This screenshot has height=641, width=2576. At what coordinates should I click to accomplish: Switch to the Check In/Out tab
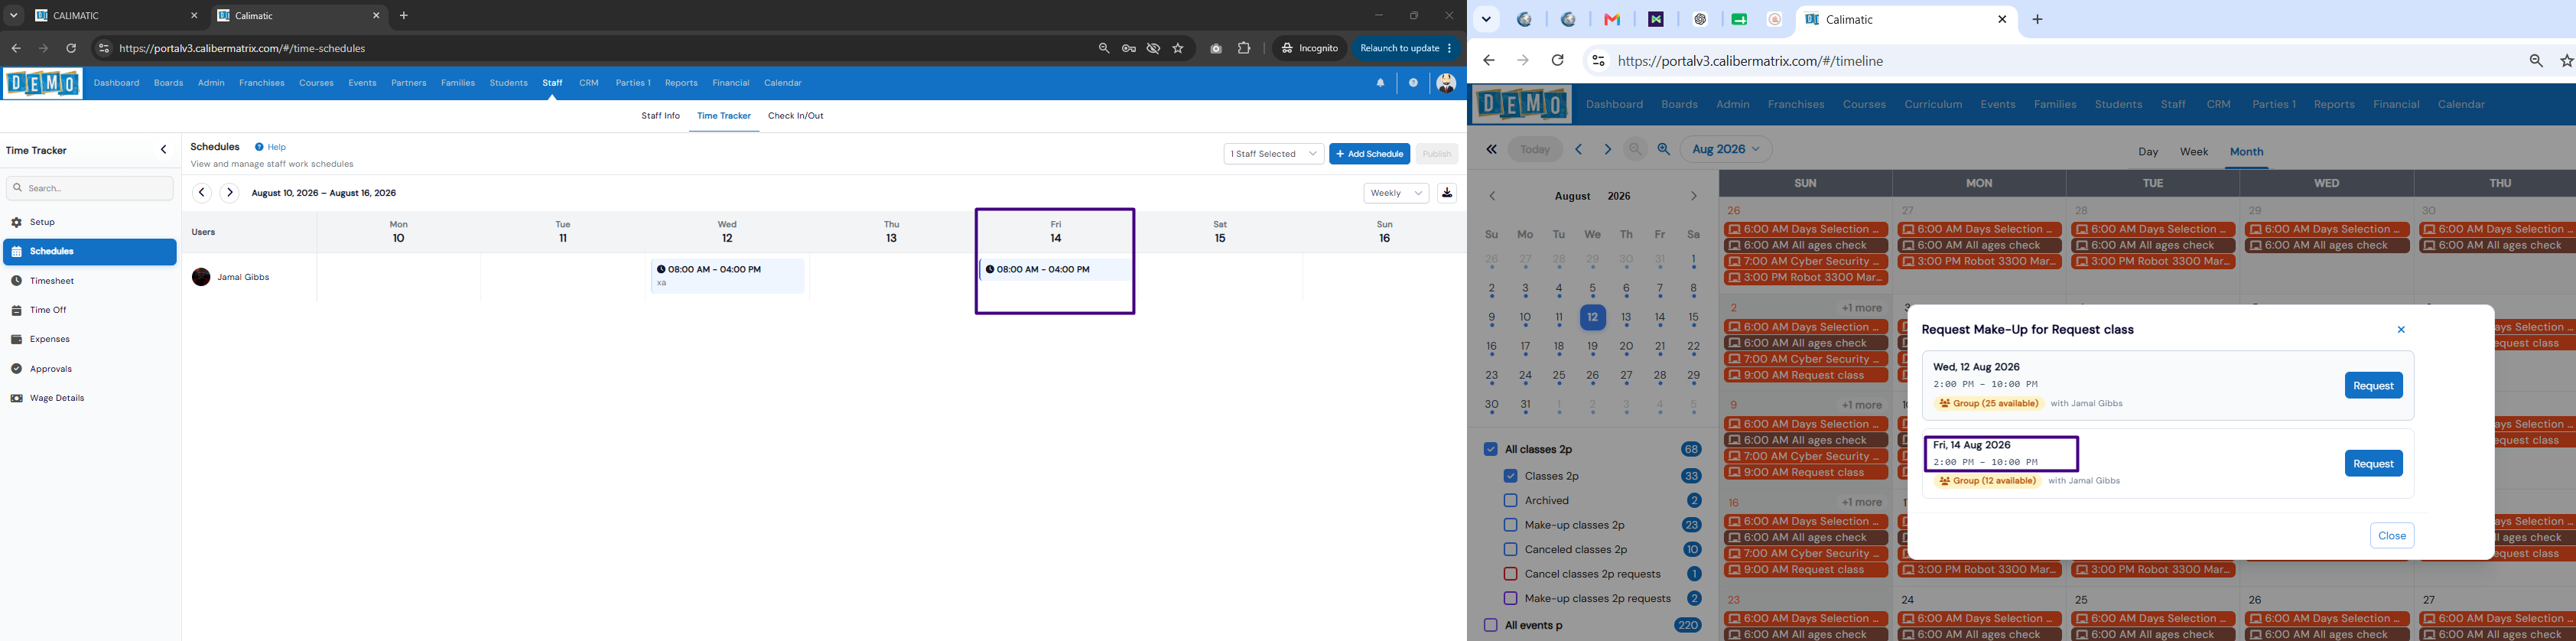pos(796,116)
